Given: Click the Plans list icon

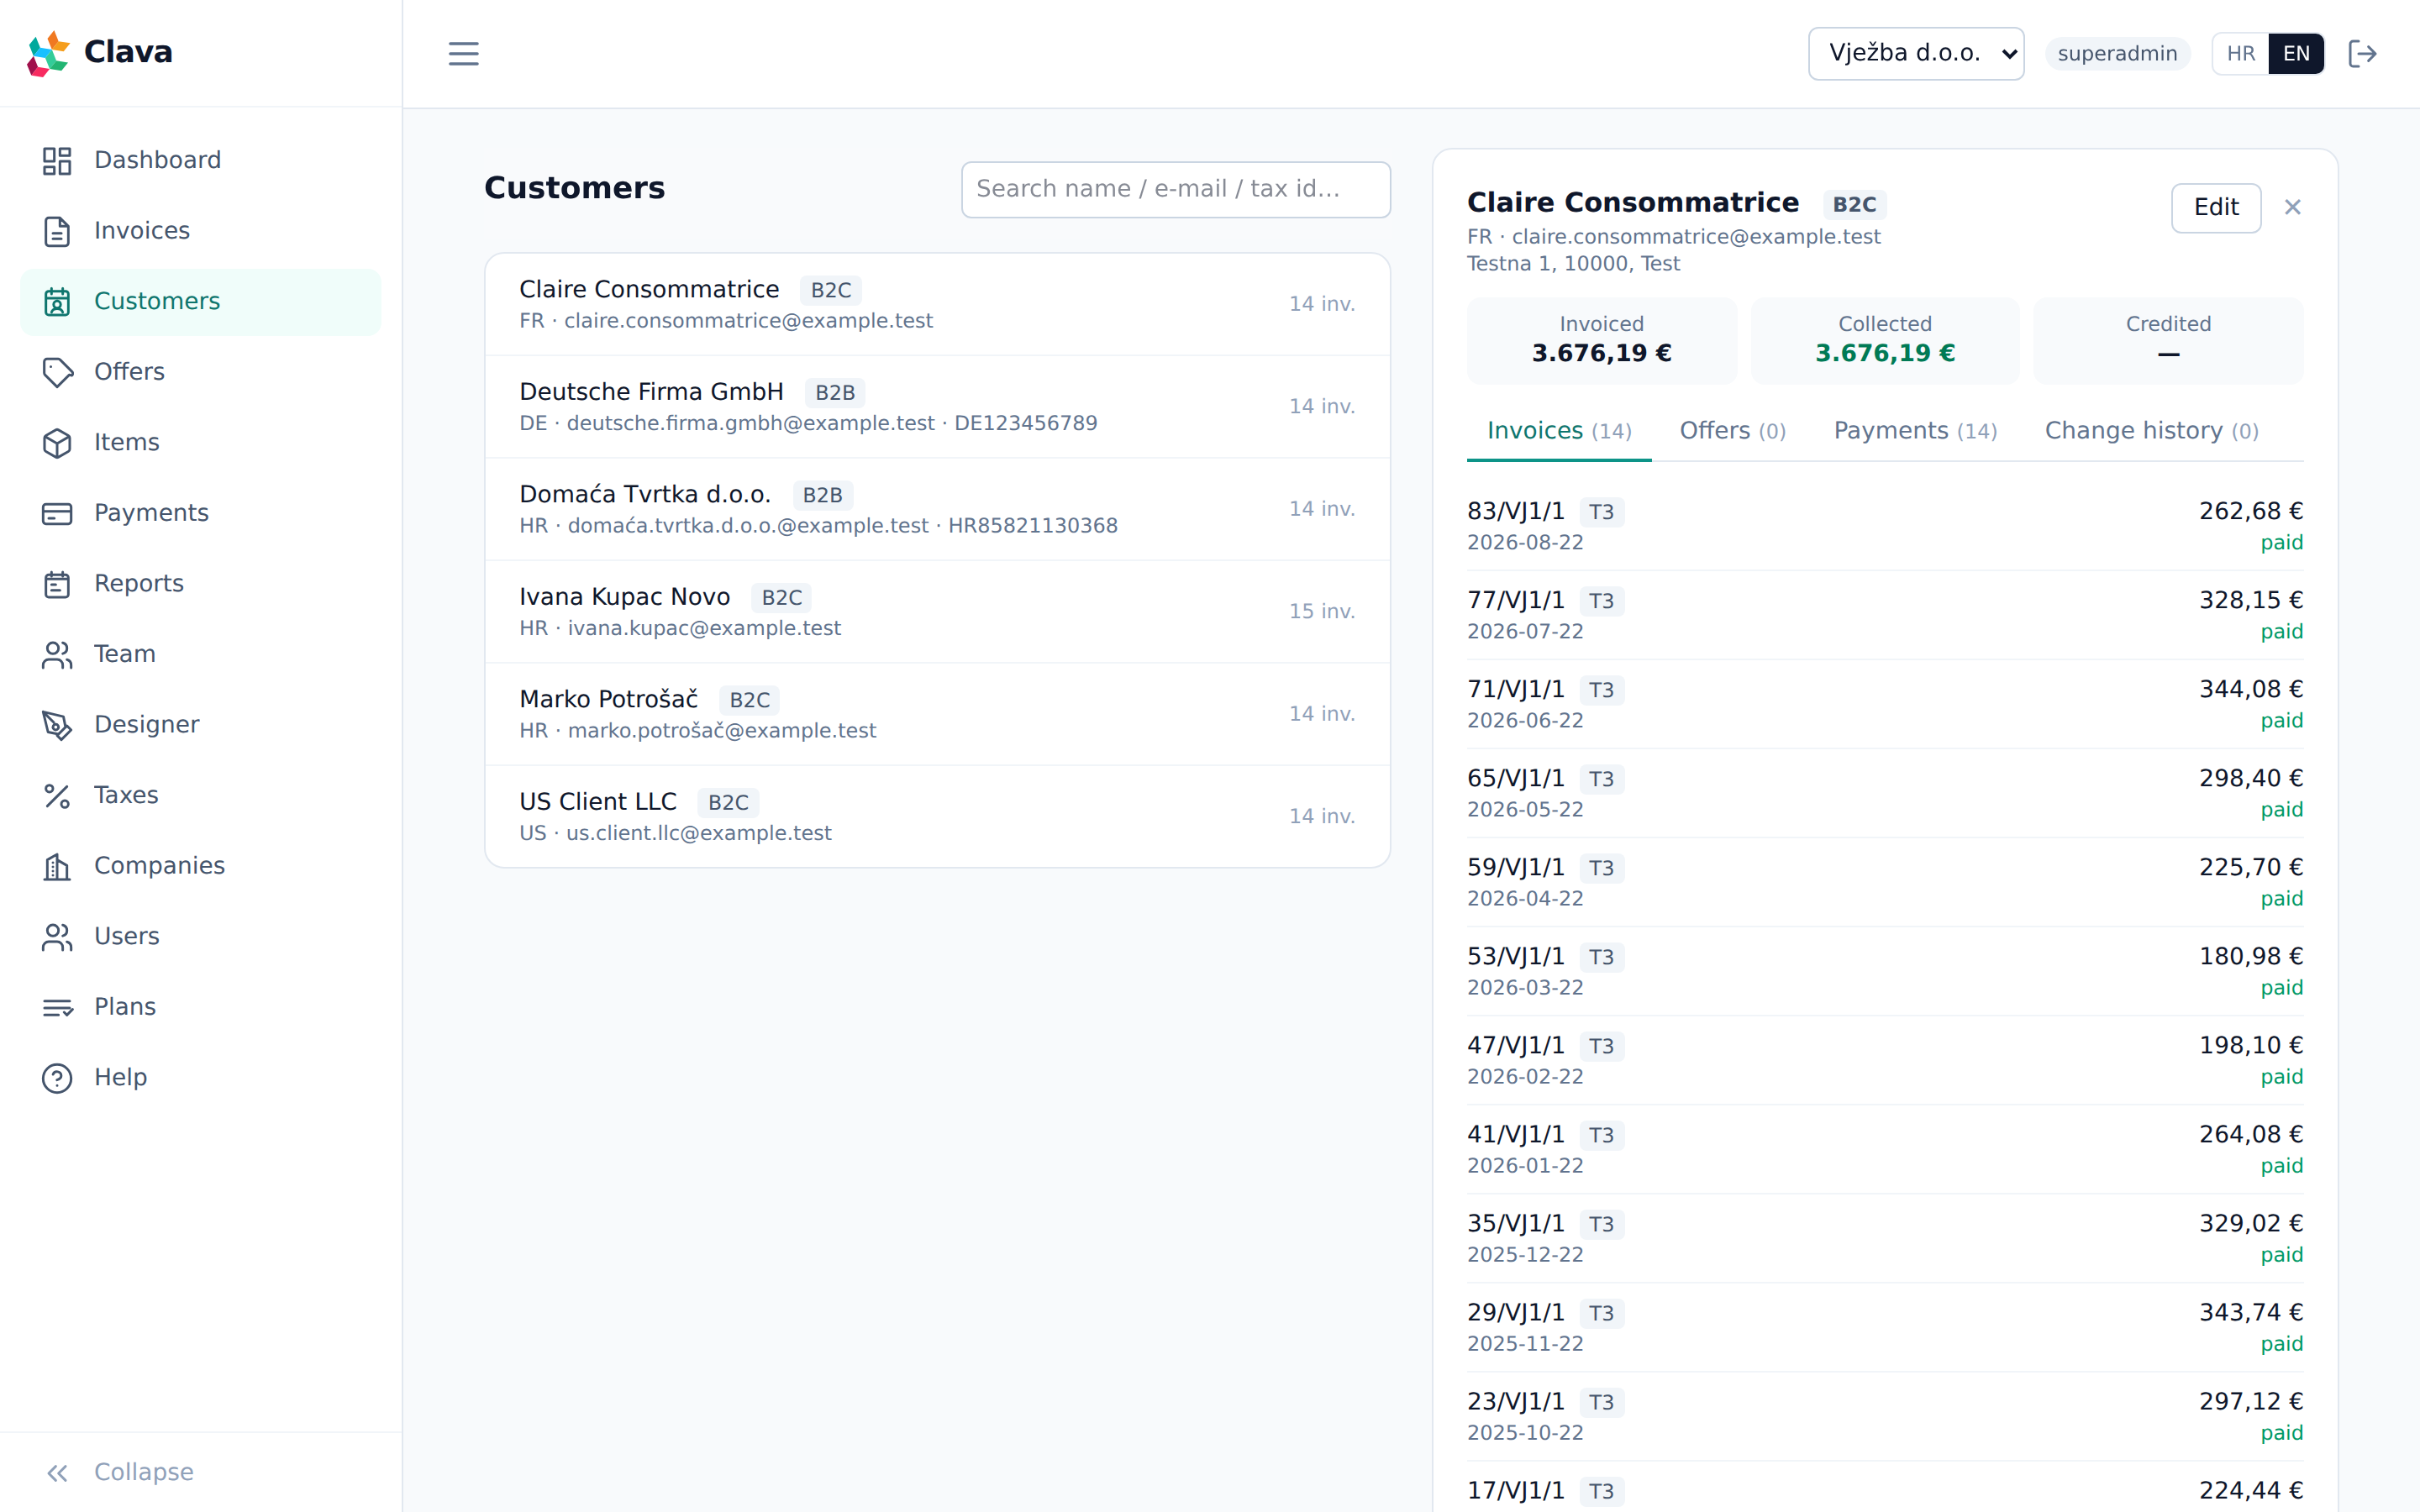Looking at the screenshot, I should 57,1007.
